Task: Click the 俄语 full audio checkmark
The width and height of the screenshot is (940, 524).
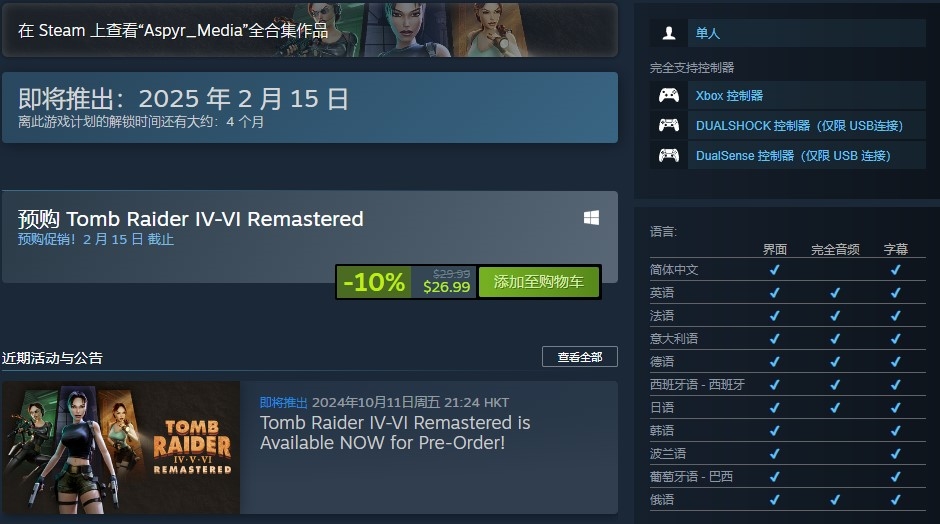Action: [835, 499]
